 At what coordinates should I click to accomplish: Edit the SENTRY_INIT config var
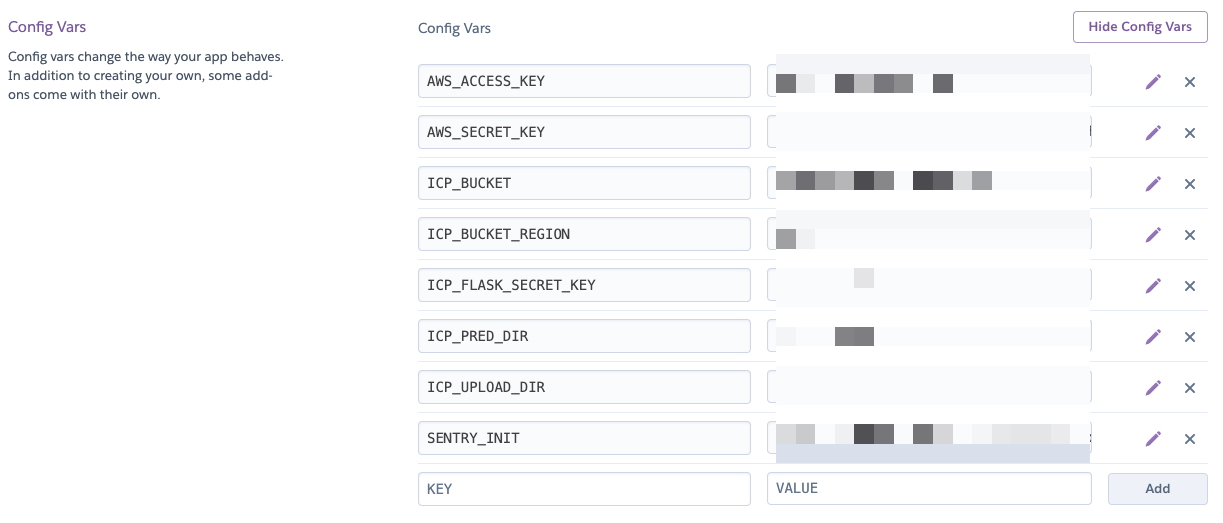pos(1153,439)
